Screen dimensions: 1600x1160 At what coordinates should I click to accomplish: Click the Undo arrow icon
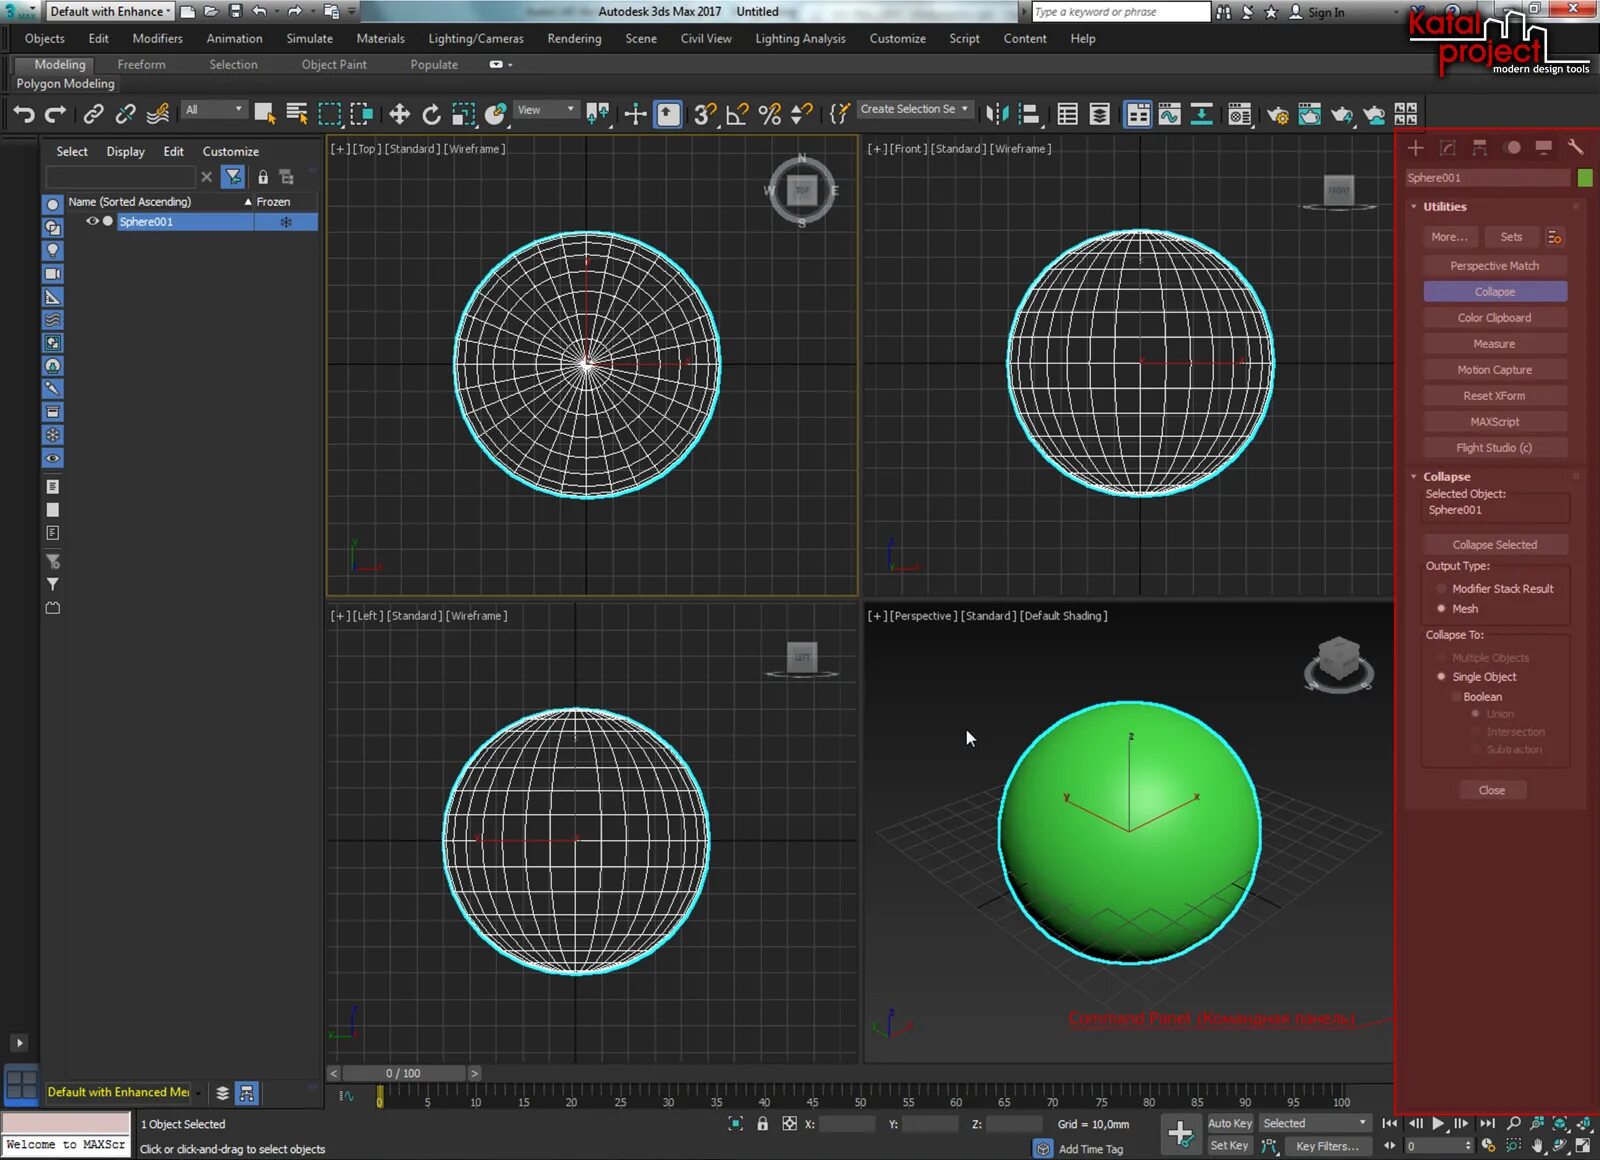pos(24,114)
